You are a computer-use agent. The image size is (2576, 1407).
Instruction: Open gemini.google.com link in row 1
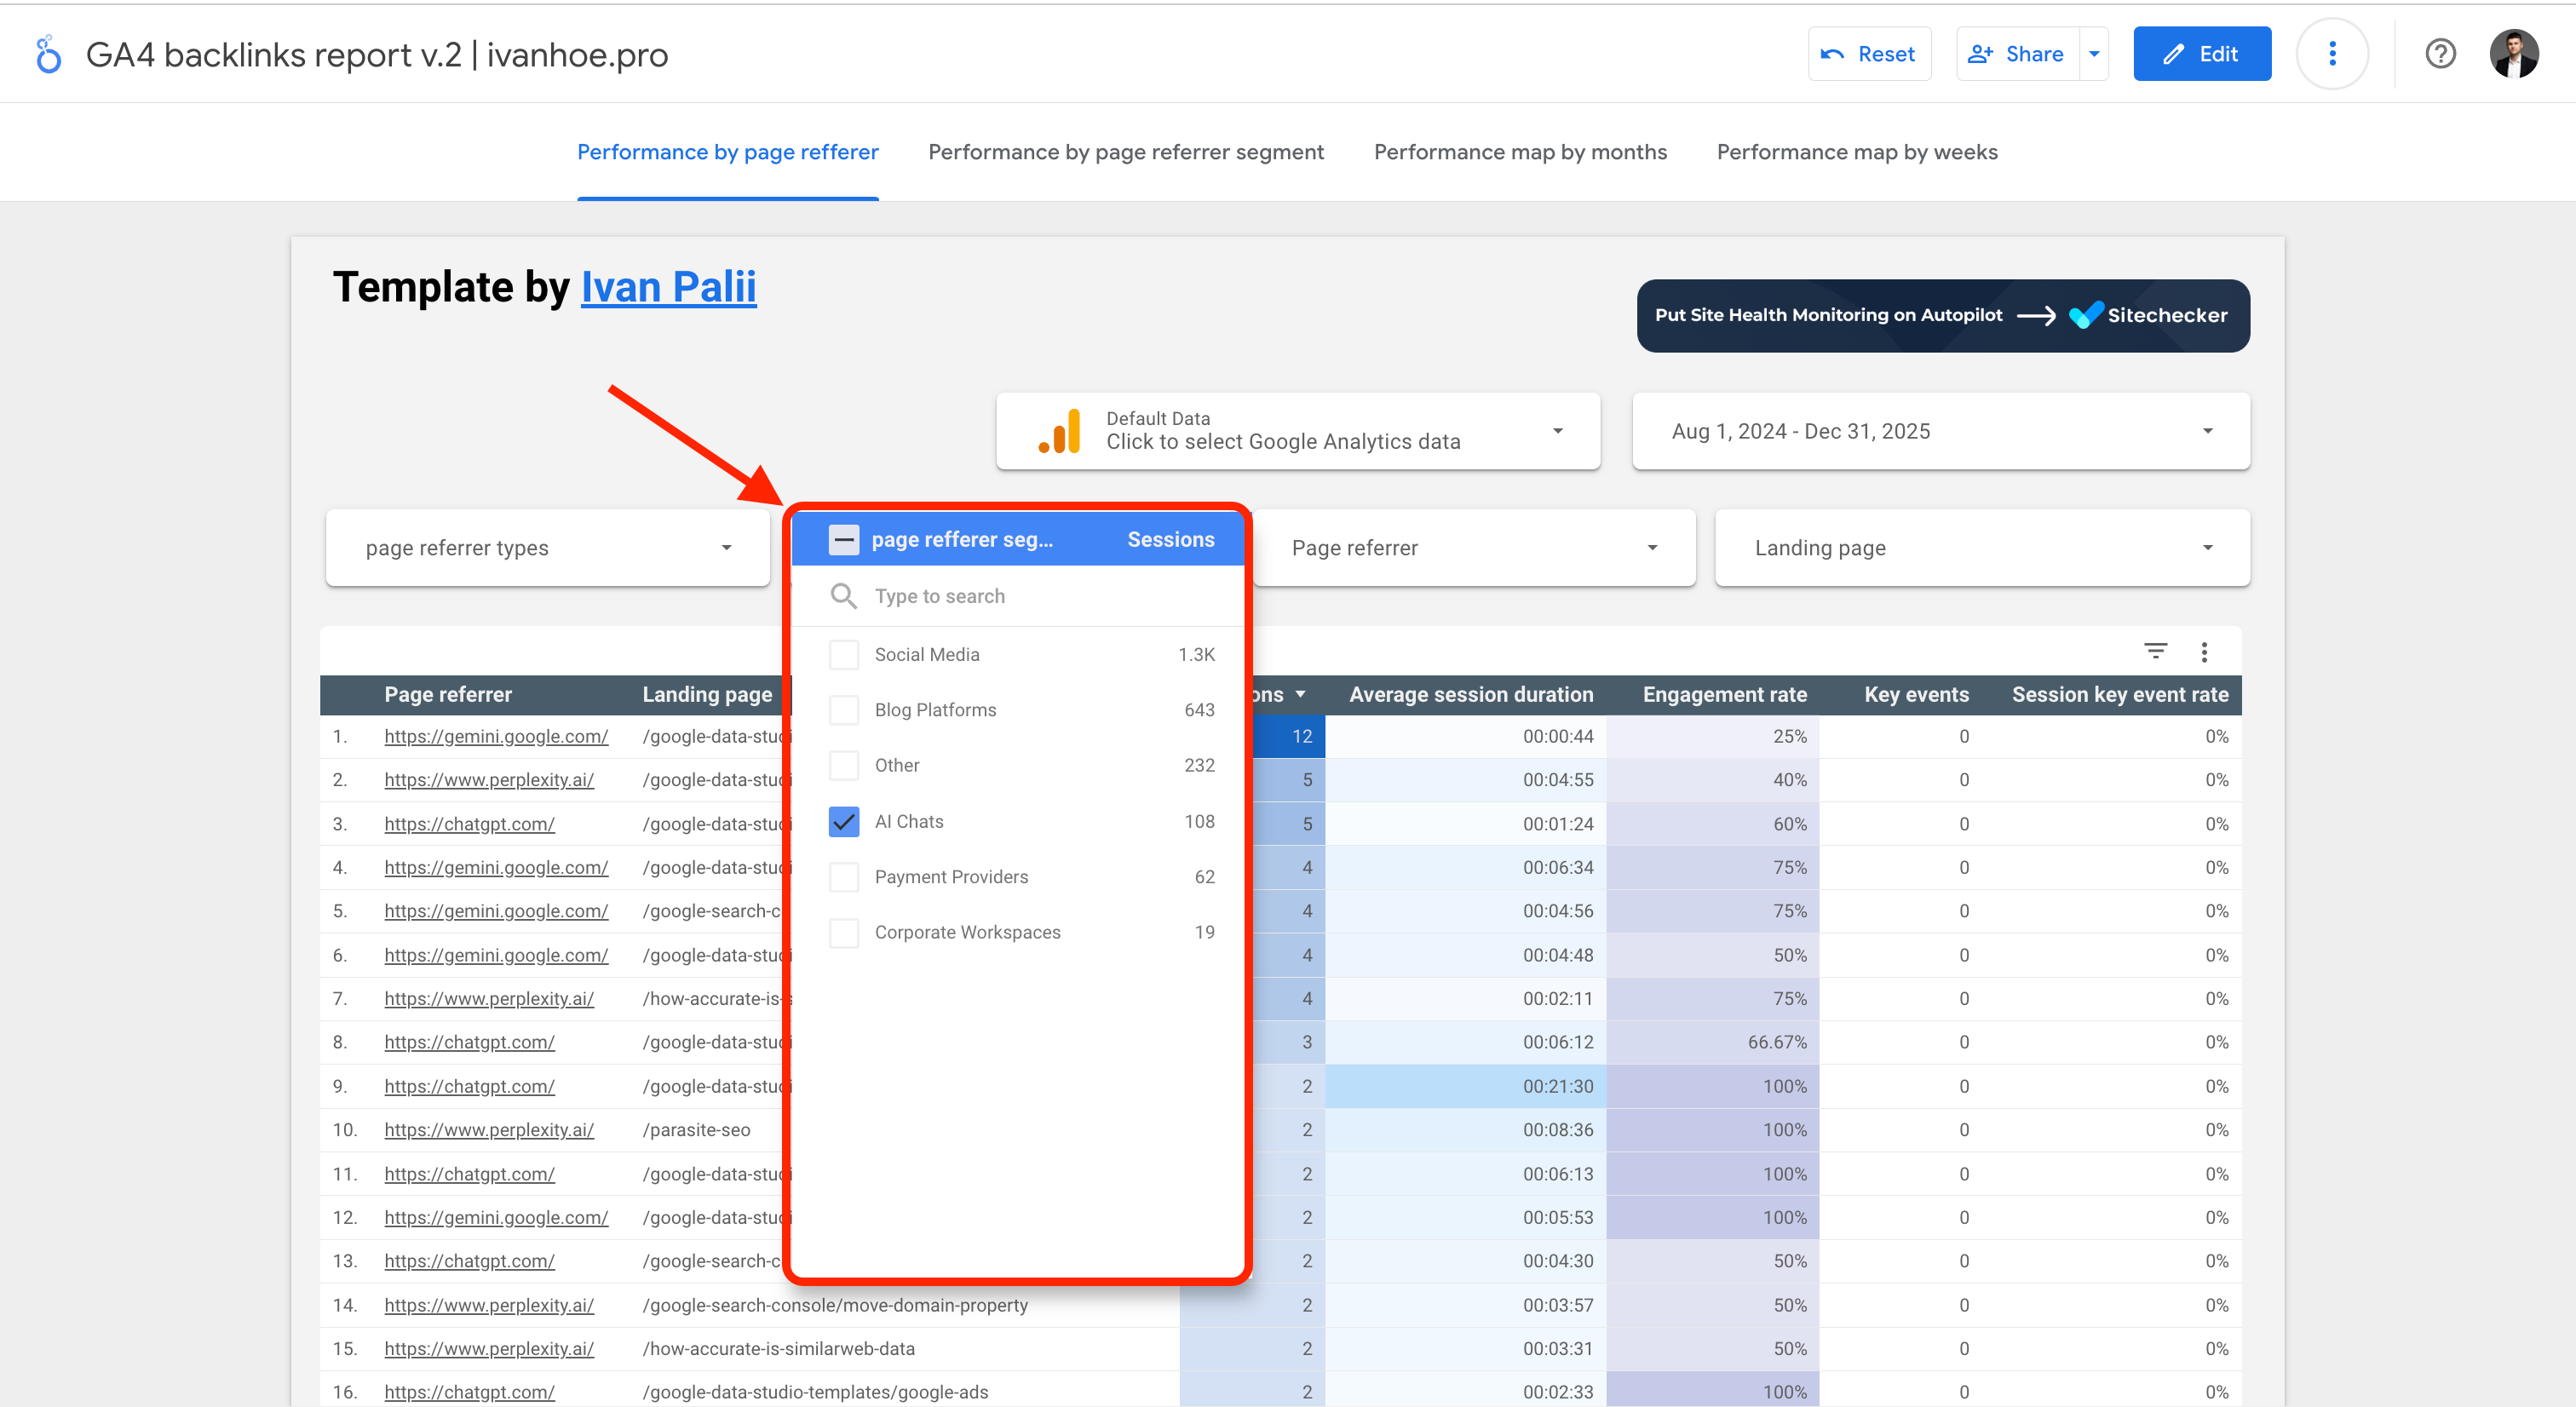(x=496, y=736)
